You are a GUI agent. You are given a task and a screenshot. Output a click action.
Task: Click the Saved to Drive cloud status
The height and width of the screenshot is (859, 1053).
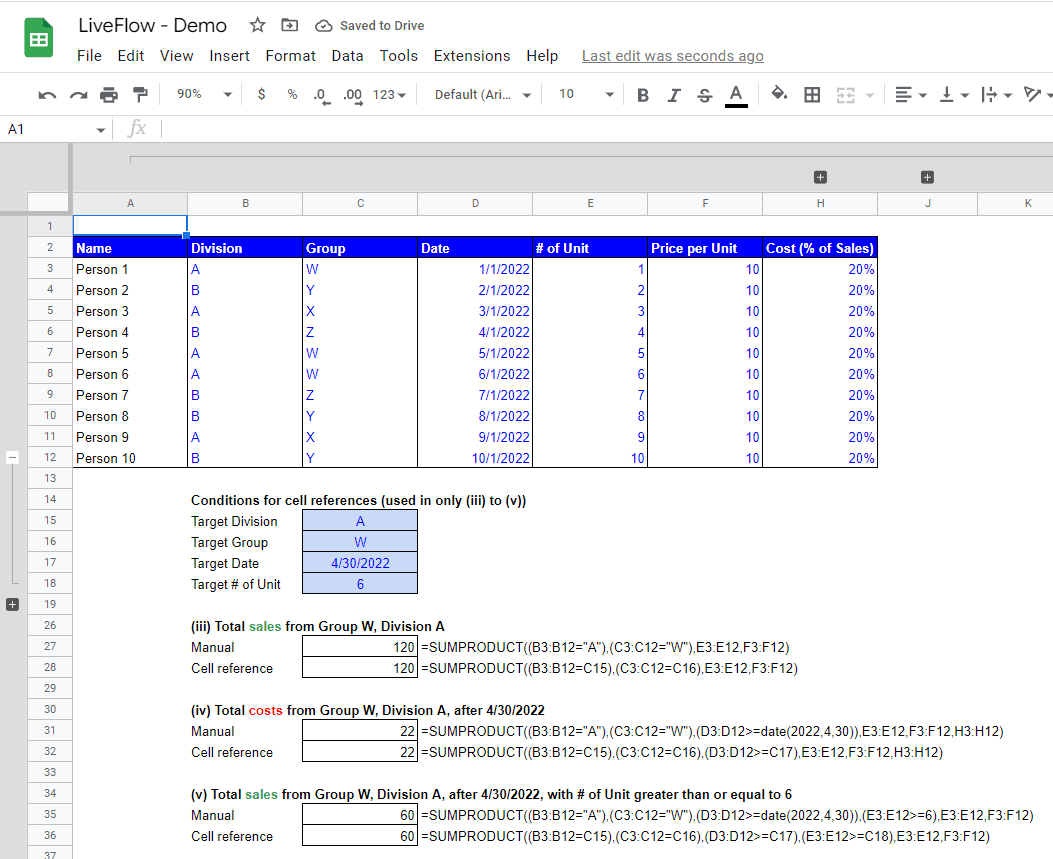369,26
